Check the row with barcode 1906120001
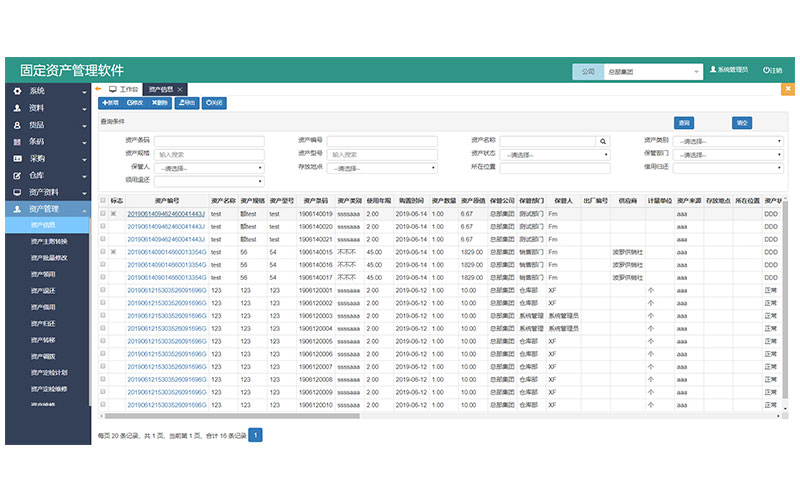Image resolution: width=800 pixels, height=490 pixels. point(103,290)
